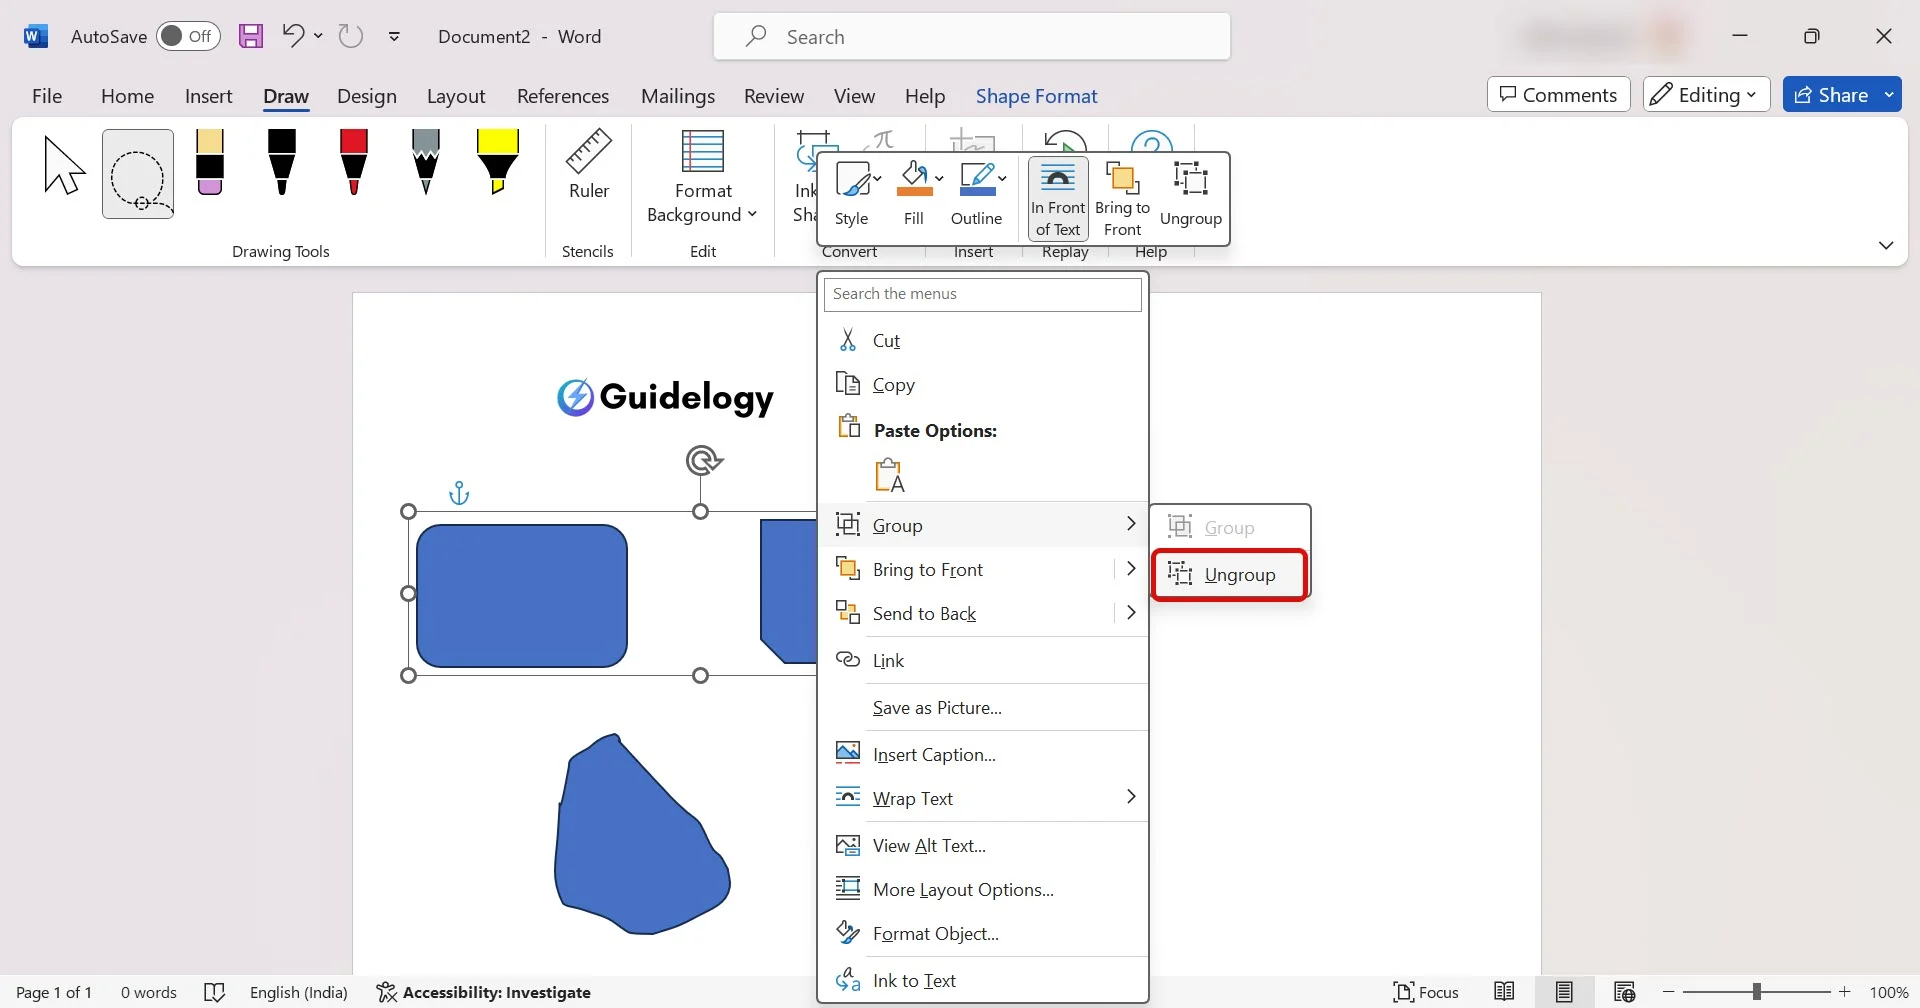Select the arrow cursor drawing tool
Screen dimensions: 1920x1008
65,166
